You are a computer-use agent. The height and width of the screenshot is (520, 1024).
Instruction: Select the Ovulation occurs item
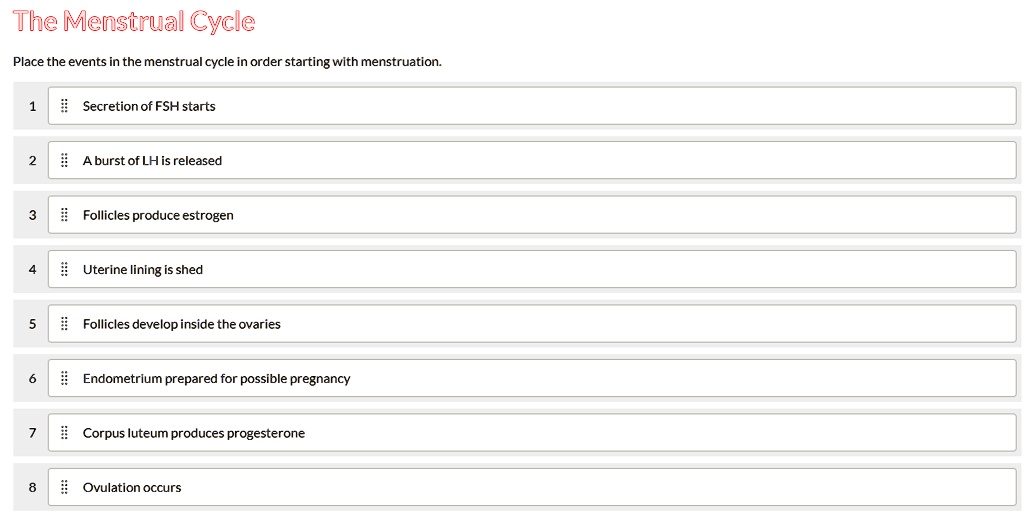coord(532,487)
